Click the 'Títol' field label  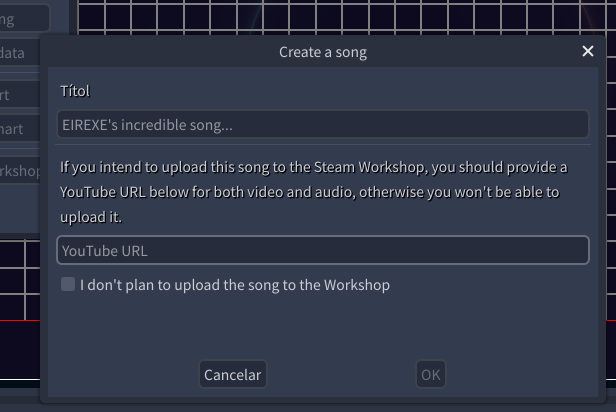point(75,91)
